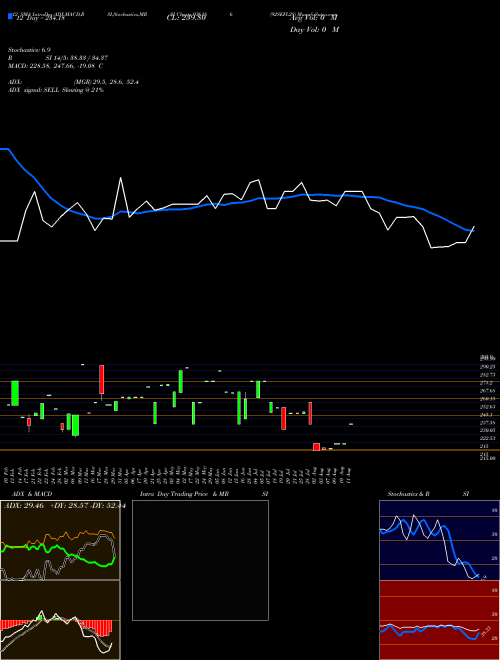Click the blue-background Stochastics chart

coord(439,540)
